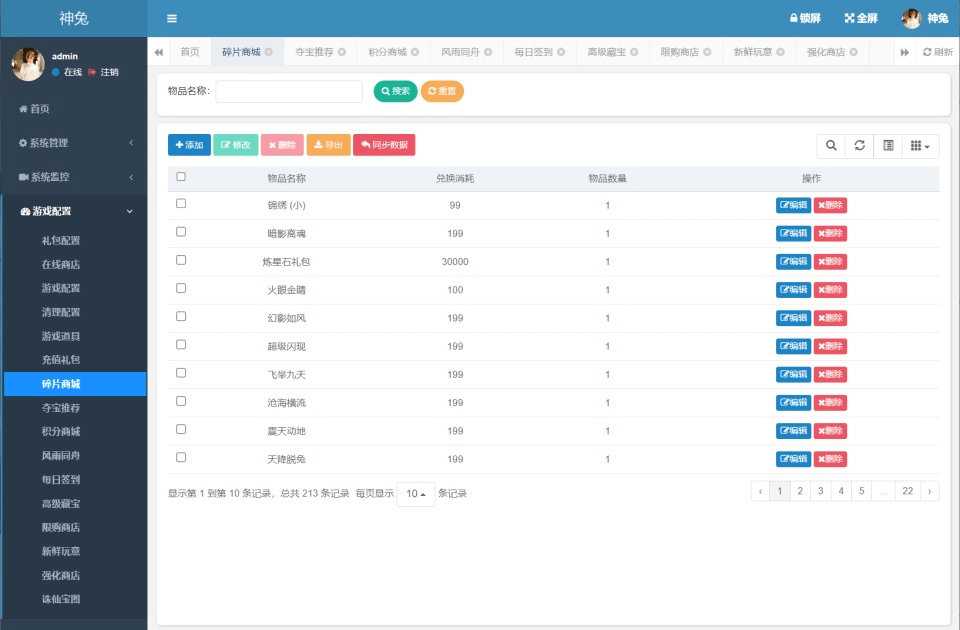The width and height of the screenshot is (960, 630).
Task: Click the 导出 export button
Action: click(x=329, y=145)
